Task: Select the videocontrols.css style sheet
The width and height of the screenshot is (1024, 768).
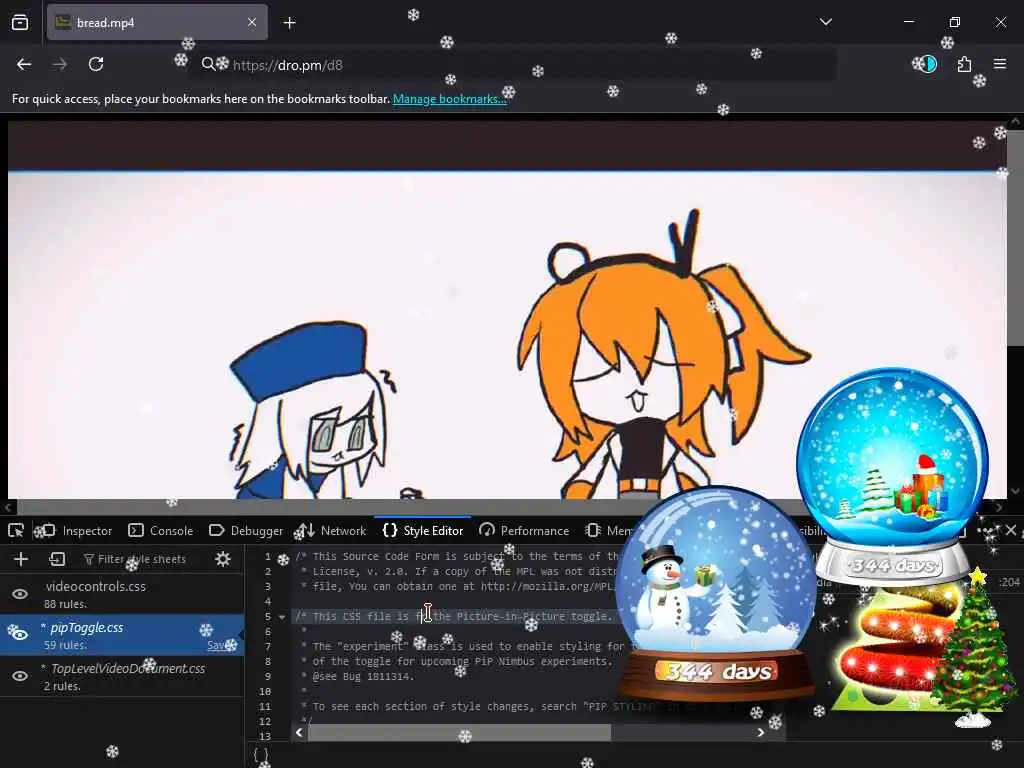Action: (x=122, y=594)
